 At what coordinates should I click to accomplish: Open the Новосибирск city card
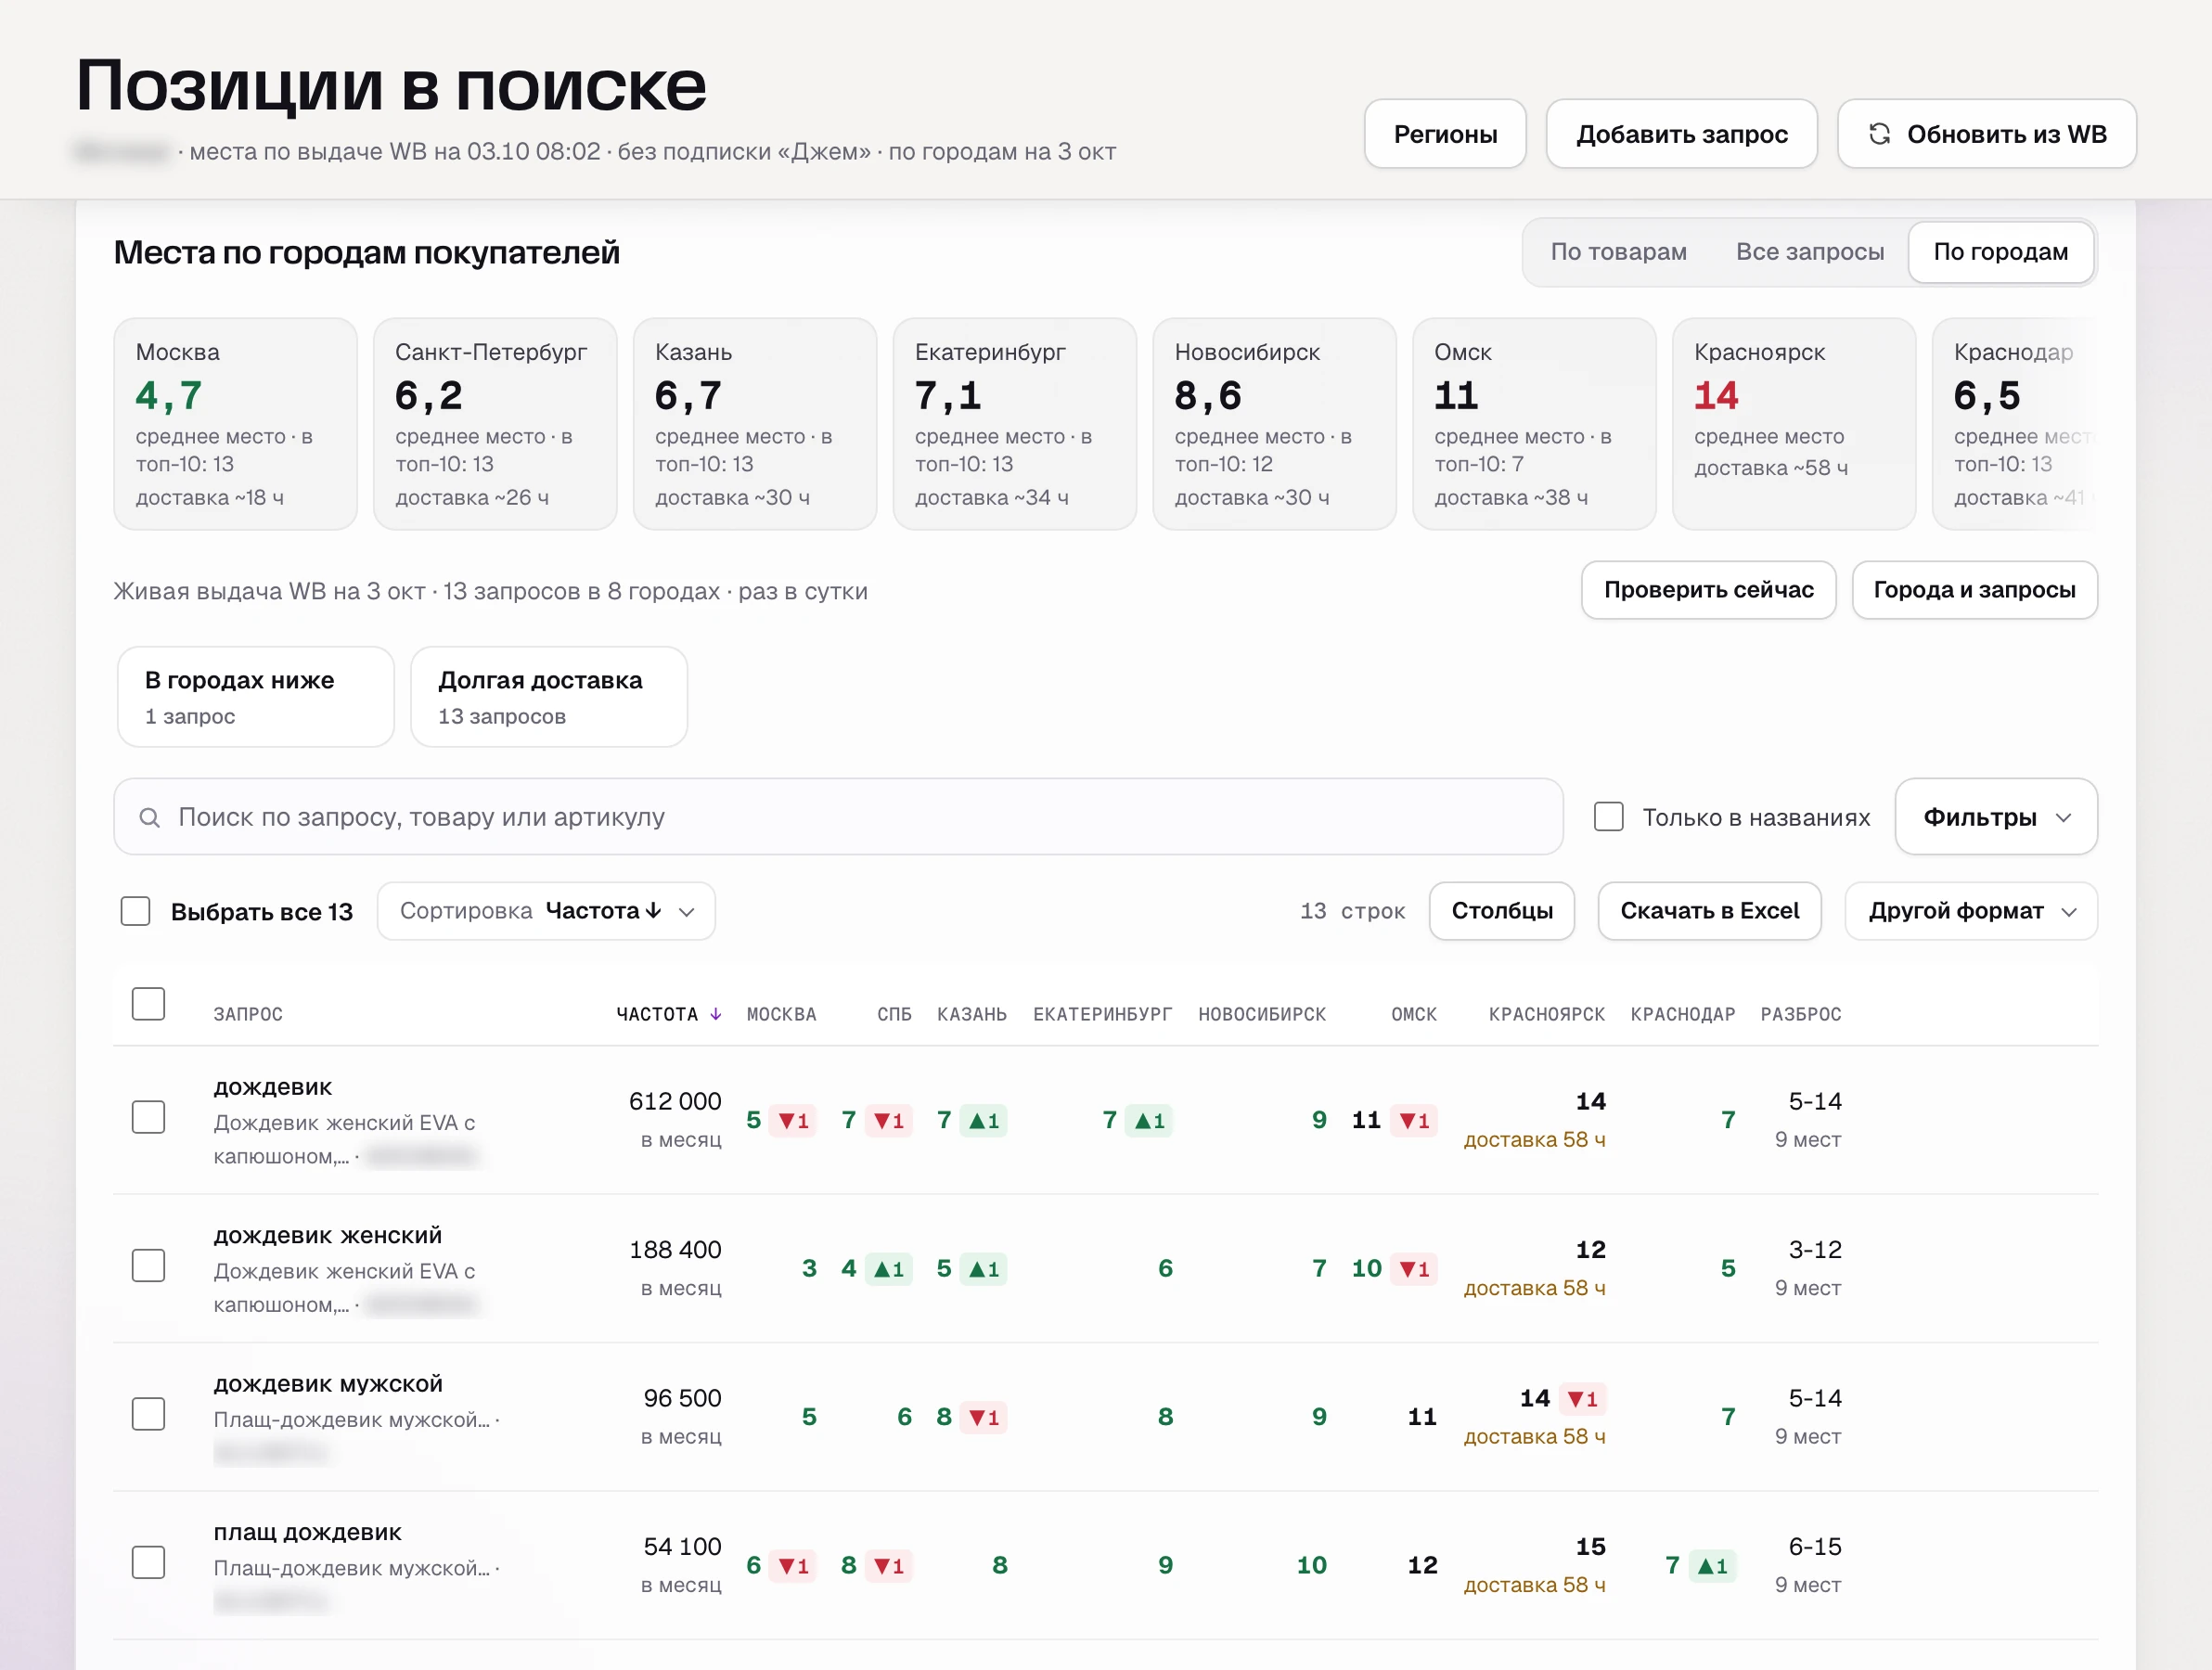pyautogui.click(x=1274, y=424)
